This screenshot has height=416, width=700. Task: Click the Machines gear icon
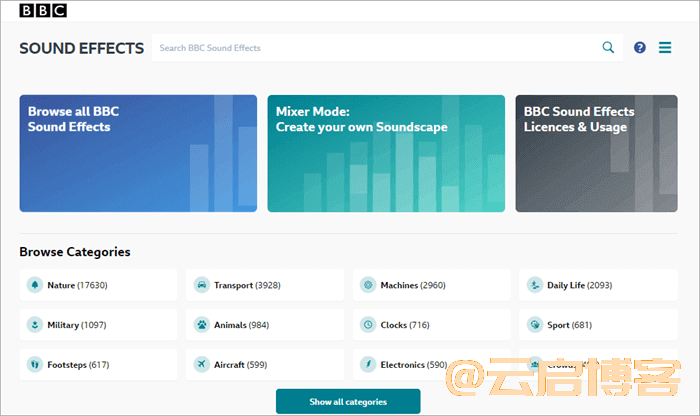coord(368,285)
